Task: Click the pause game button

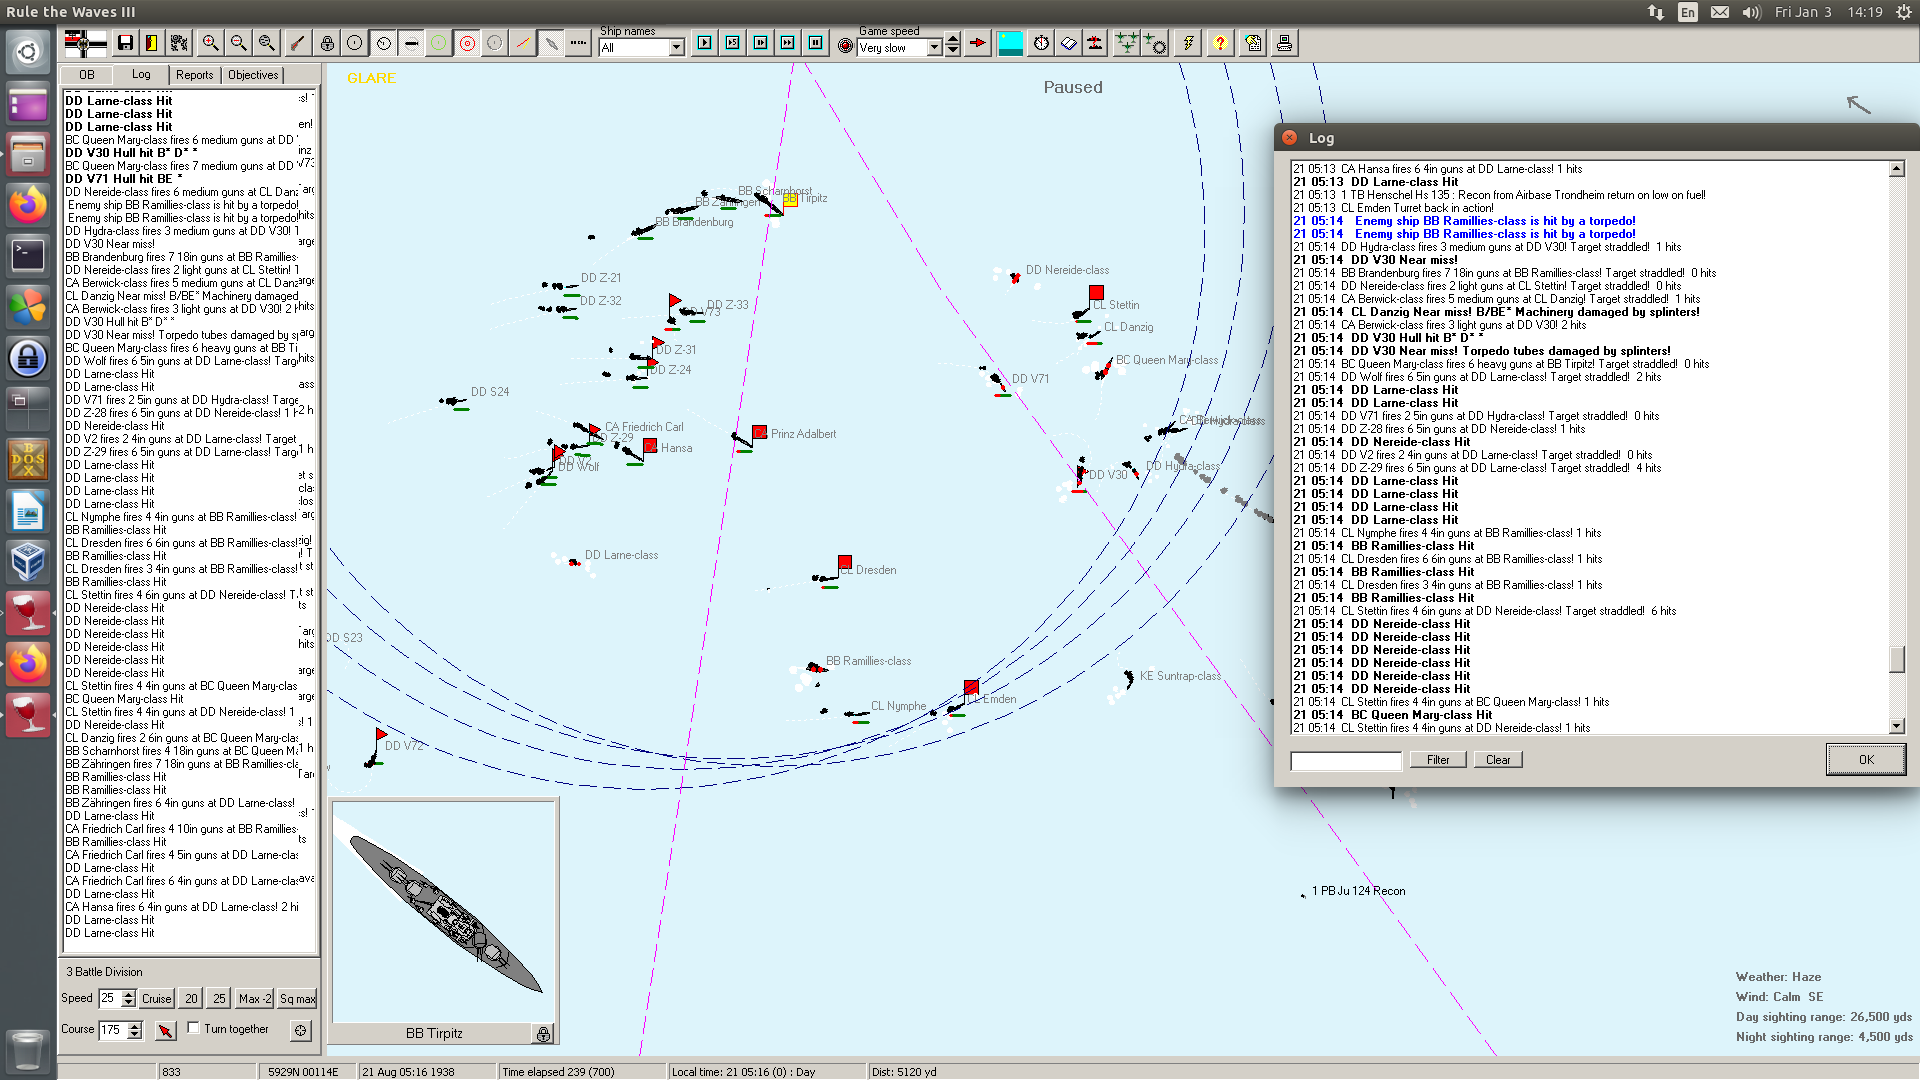Action: (x=816, y=43)
